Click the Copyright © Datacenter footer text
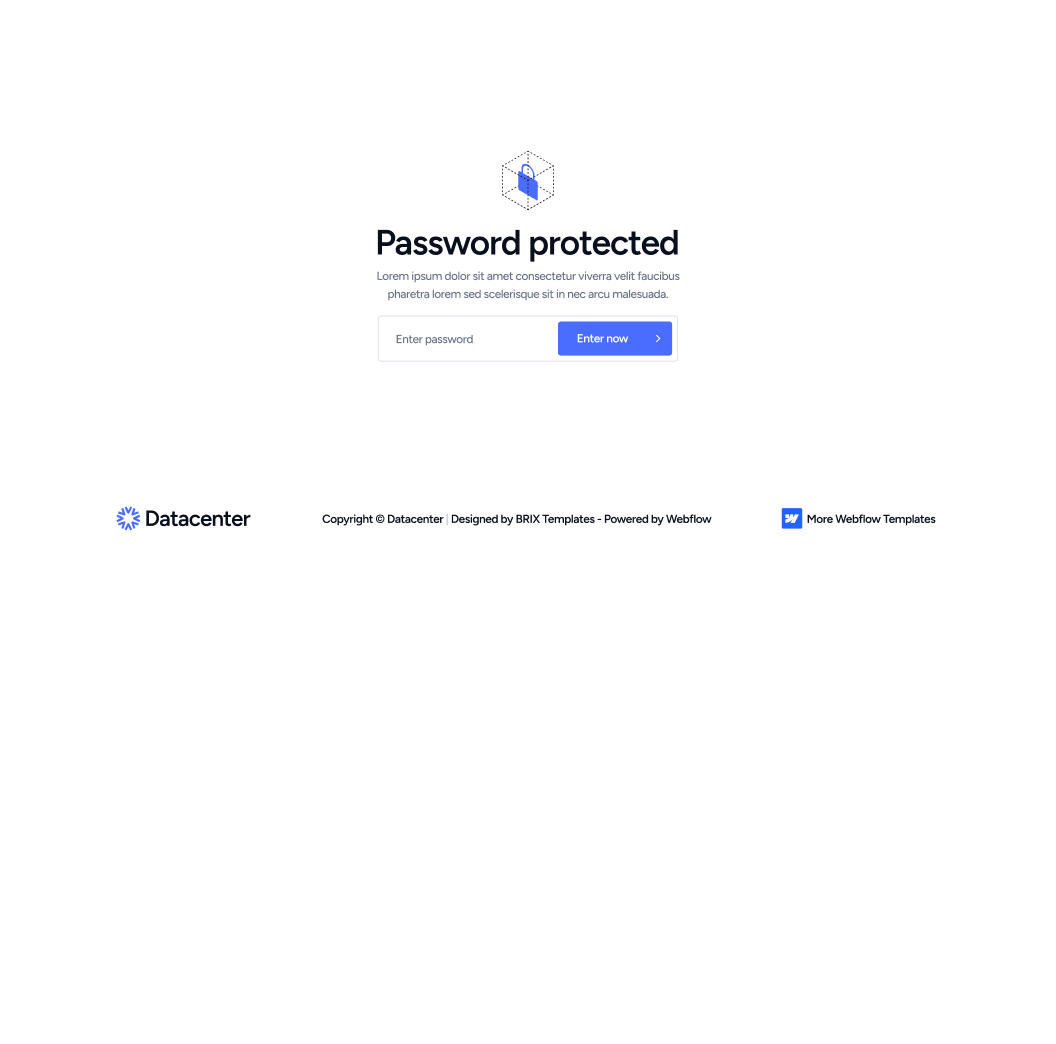The height and width of the screenshot is (1044, 1056). point(382,519)
